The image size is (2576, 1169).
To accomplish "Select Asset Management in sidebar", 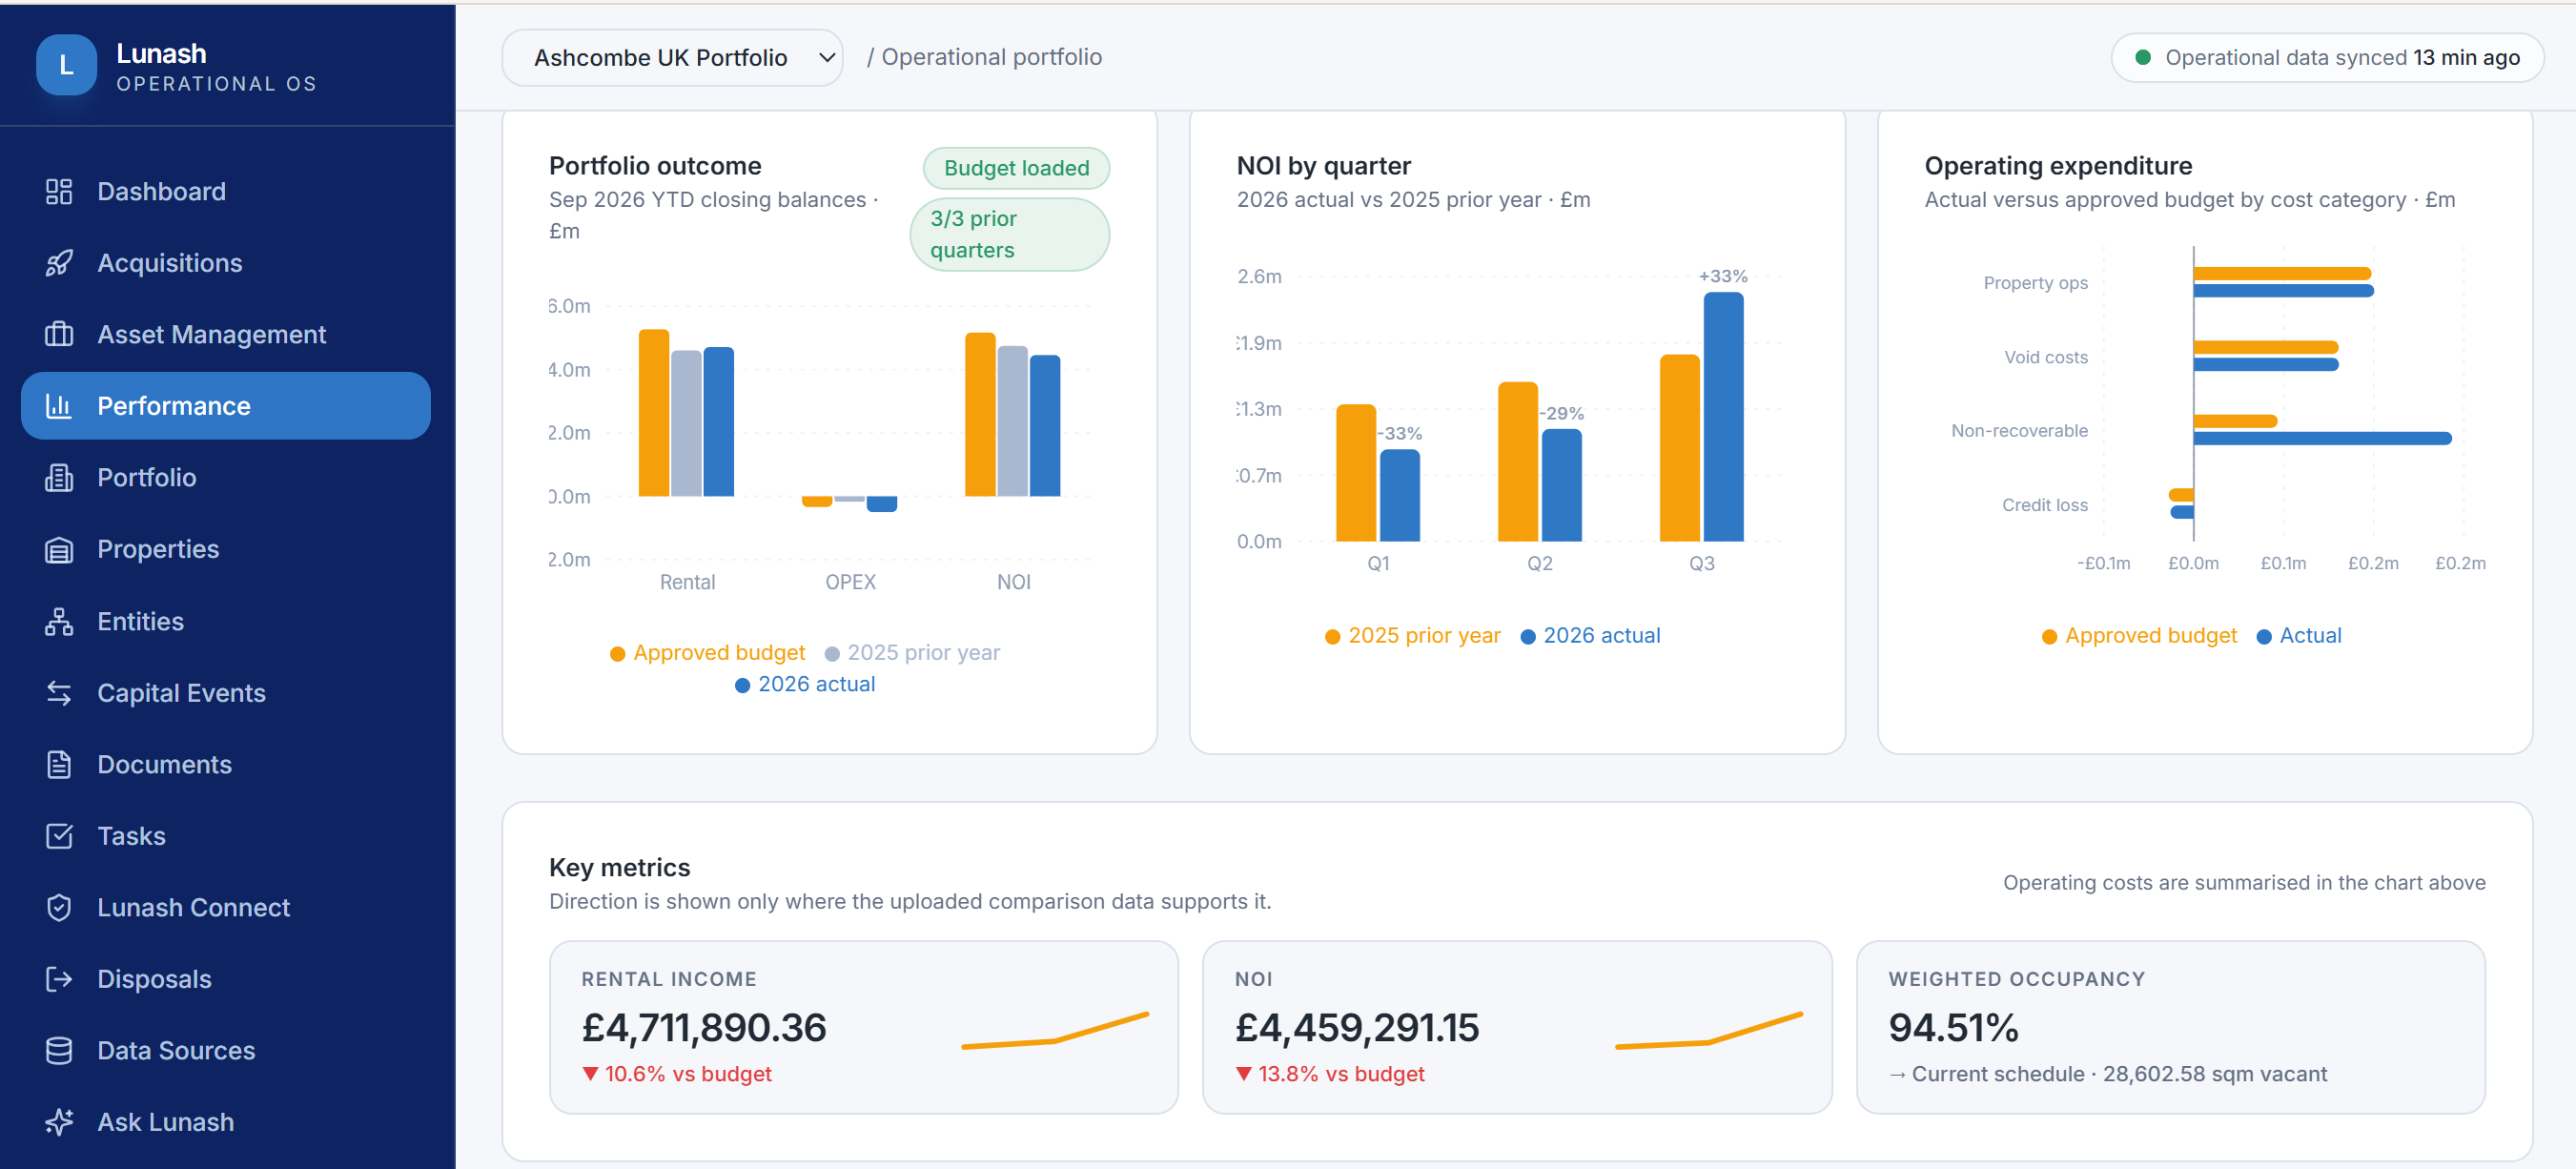I will pos(226,334).
